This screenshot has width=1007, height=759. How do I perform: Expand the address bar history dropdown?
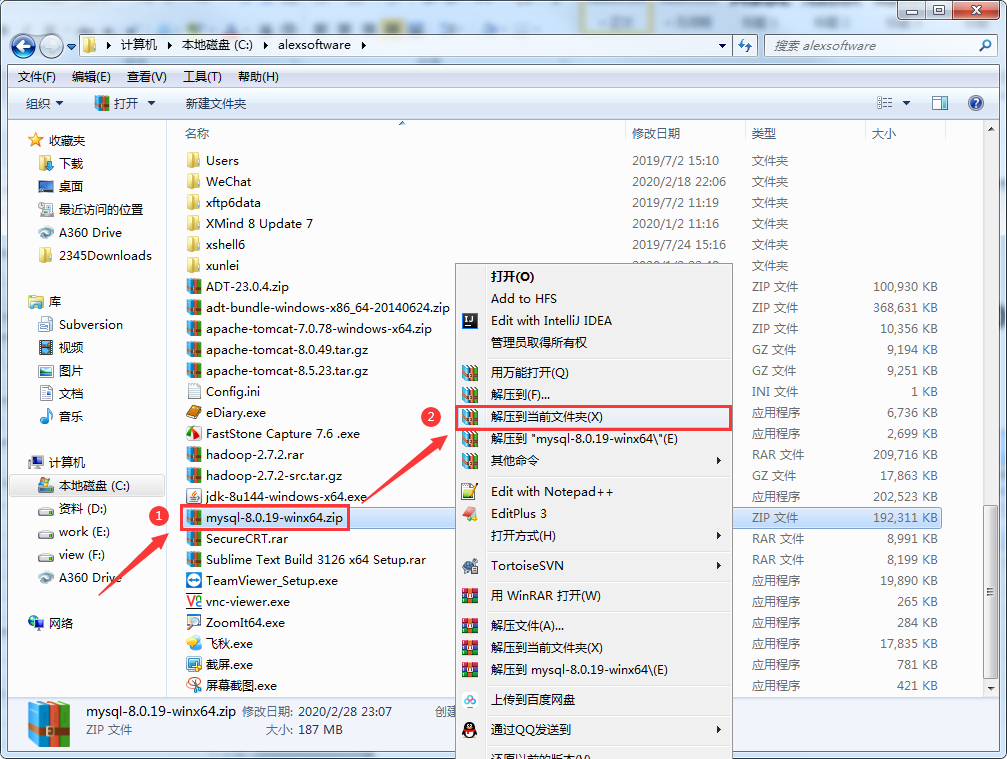722,46
